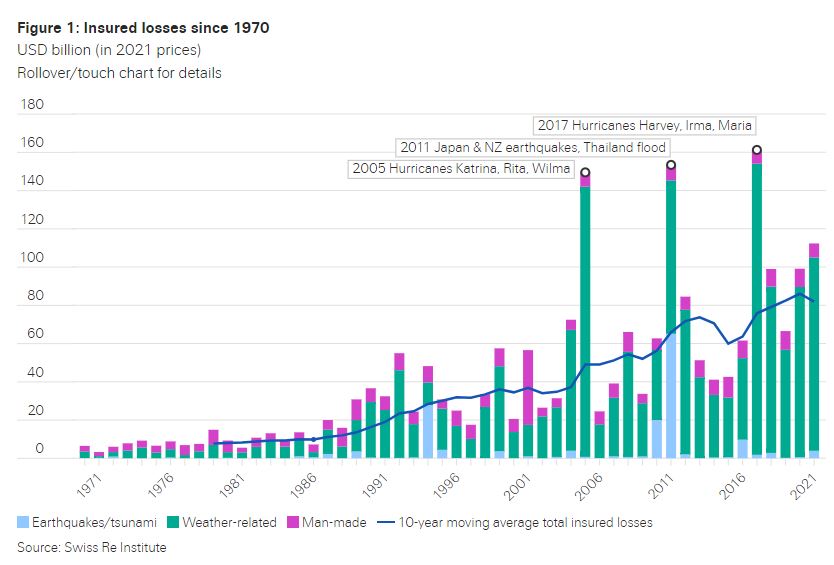Select the Man-made magenta legend swatch
Screen dimensions: 834x565
click(293, 522)
